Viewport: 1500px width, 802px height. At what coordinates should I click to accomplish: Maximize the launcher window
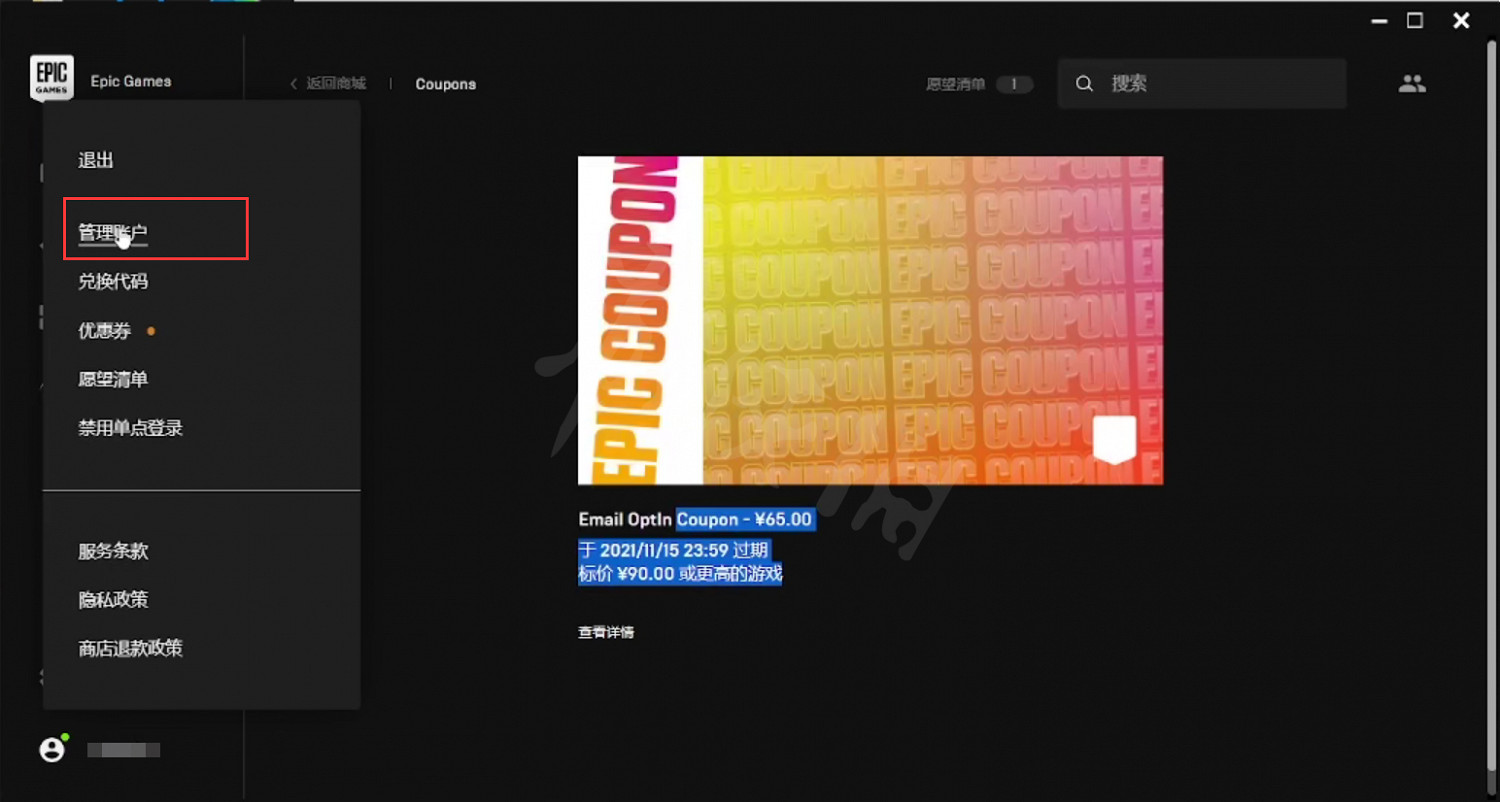click(x=1414, y=21)
